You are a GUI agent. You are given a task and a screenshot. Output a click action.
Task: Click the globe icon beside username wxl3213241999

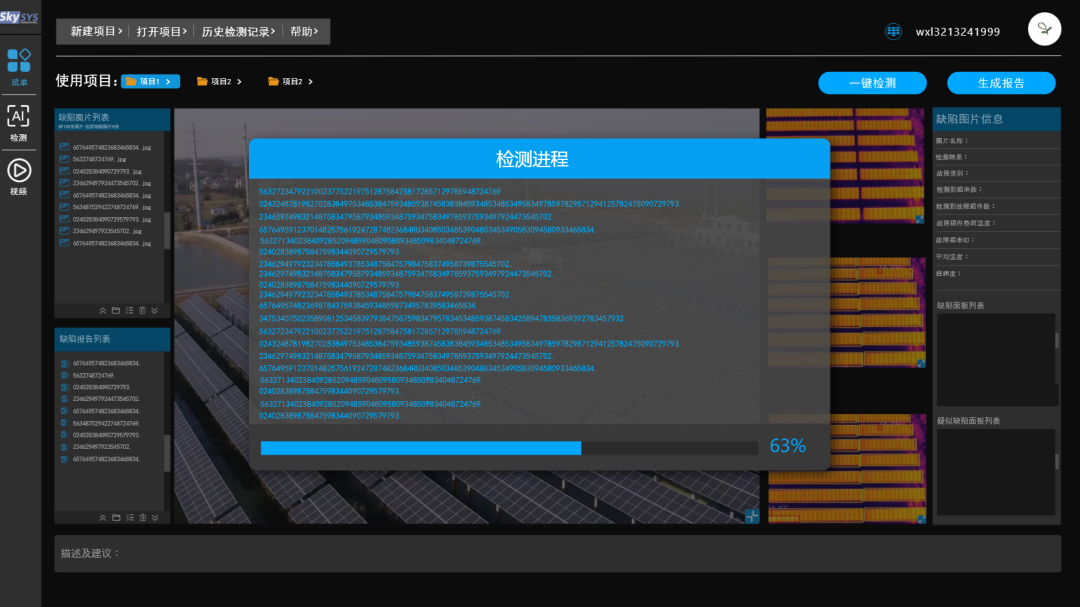[893, 31]
